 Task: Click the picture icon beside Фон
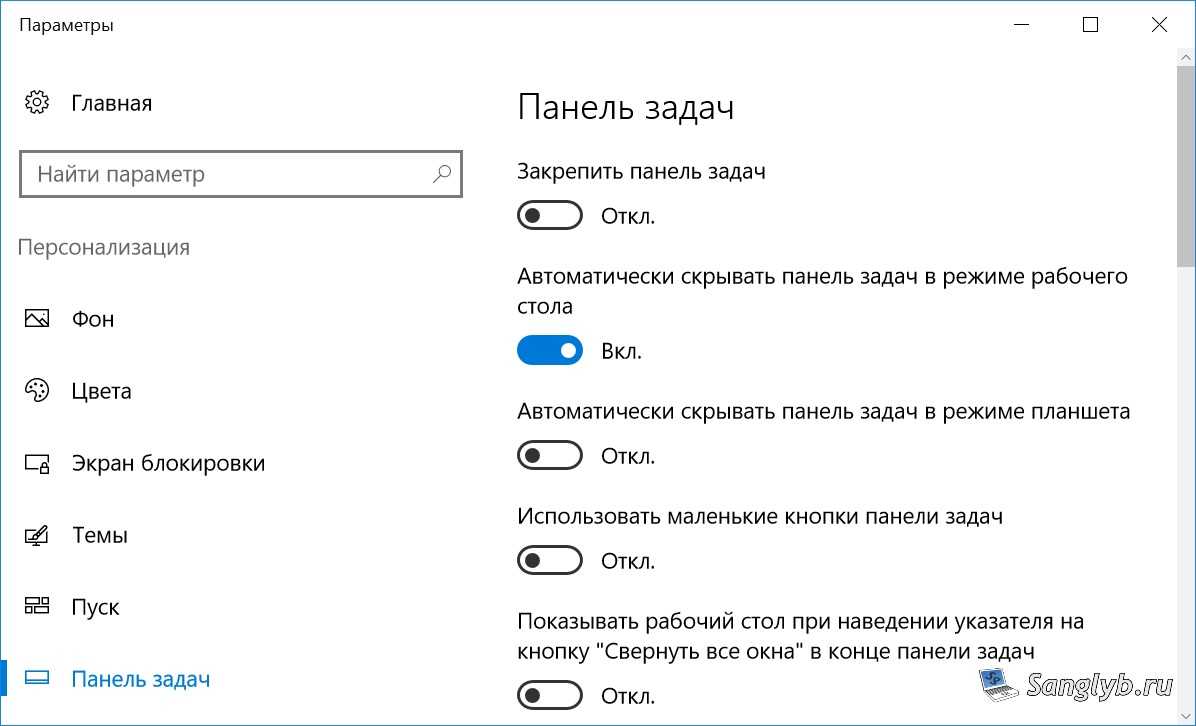37,318
